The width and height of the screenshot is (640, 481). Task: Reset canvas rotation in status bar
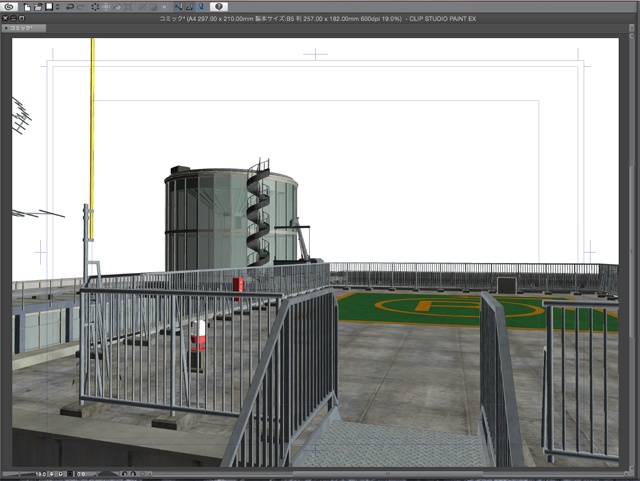pos(142,474)
